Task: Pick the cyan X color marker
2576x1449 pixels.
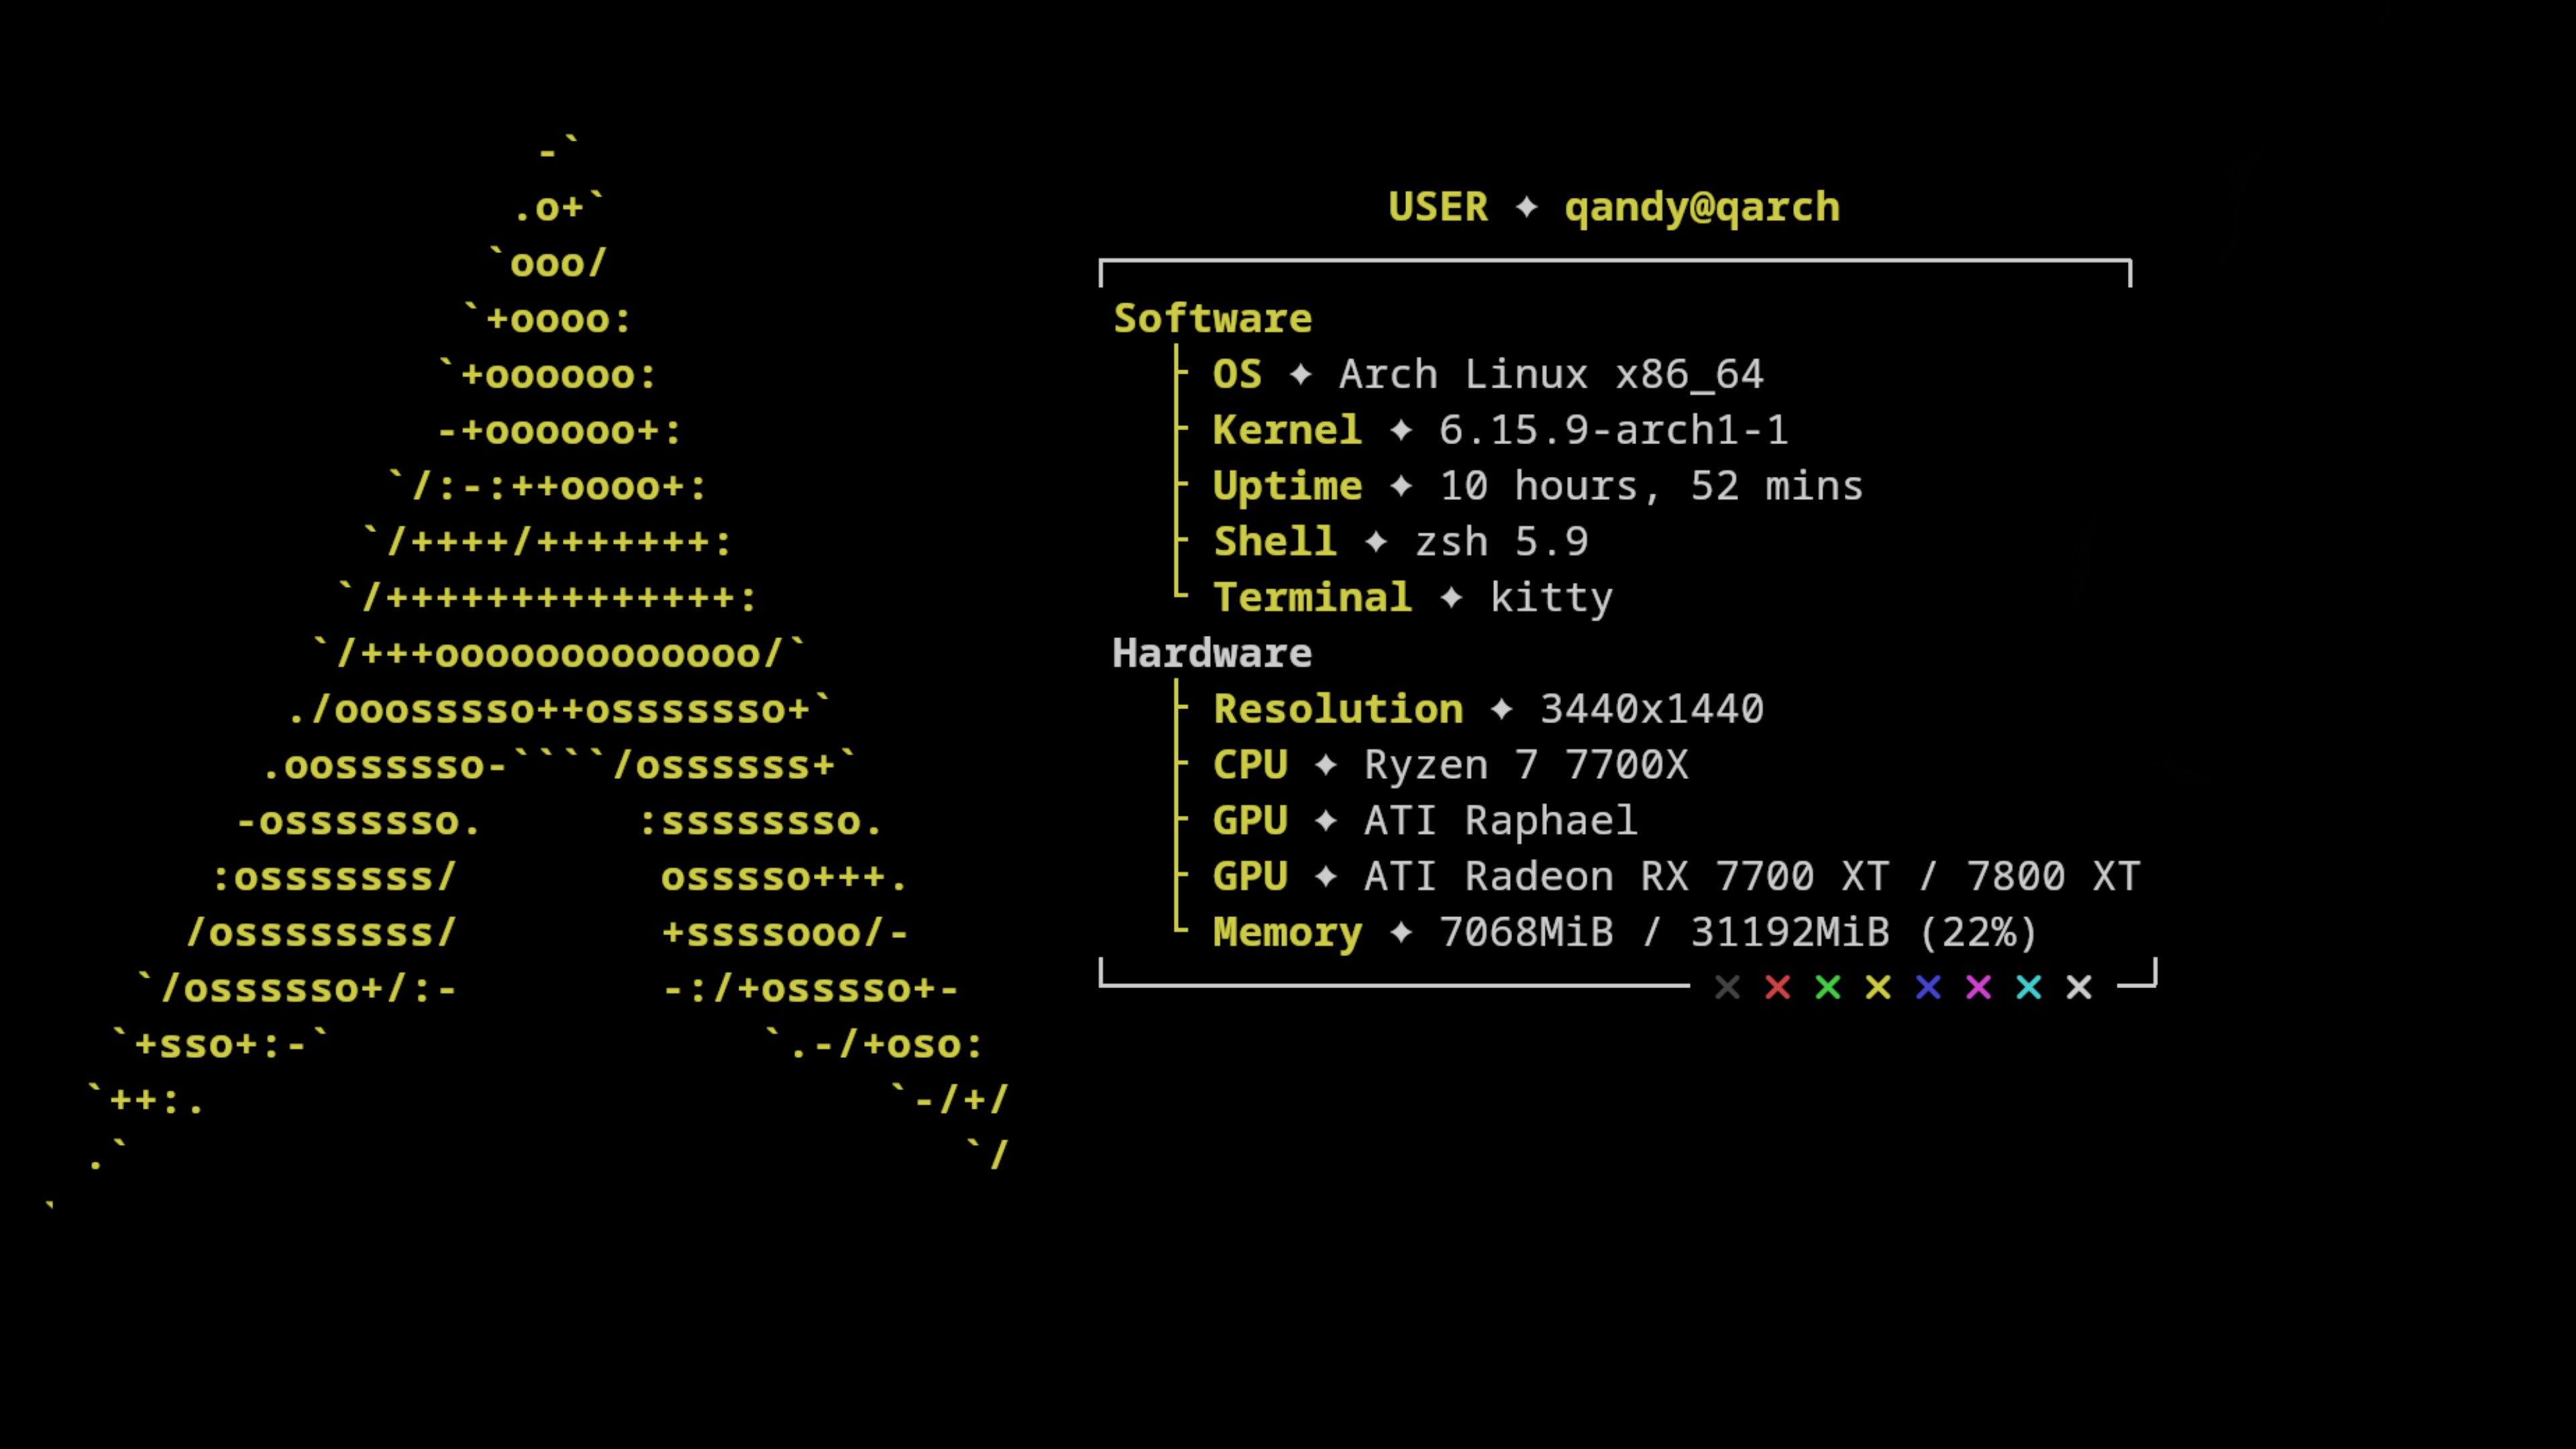Action: (x=2029, y=988)
